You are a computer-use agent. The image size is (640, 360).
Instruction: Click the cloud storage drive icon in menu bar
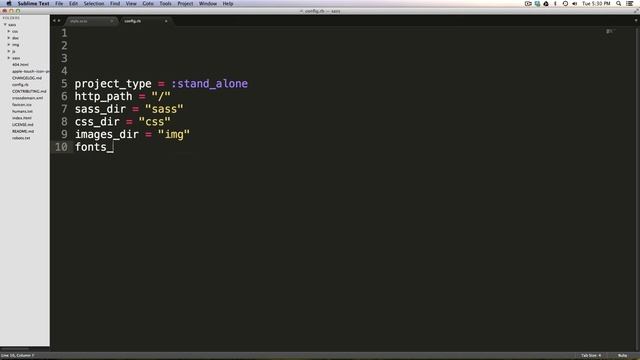pos(546,3)
